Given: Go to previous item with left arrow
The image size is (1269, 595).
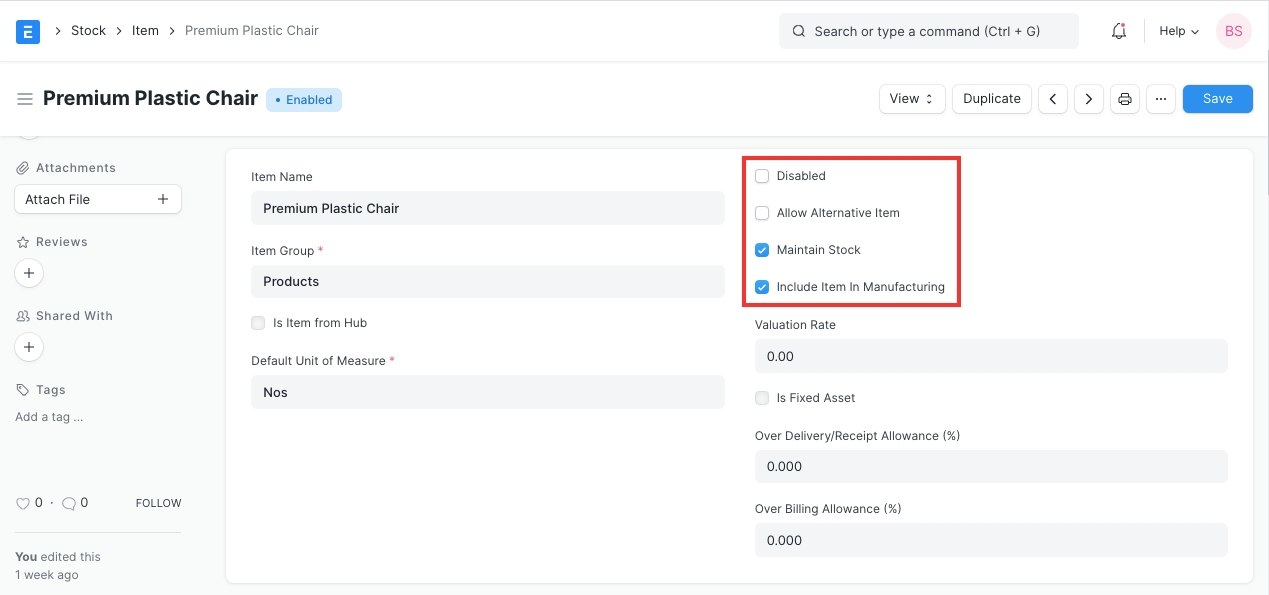Looking at the screenshot, I should 1053,99.
